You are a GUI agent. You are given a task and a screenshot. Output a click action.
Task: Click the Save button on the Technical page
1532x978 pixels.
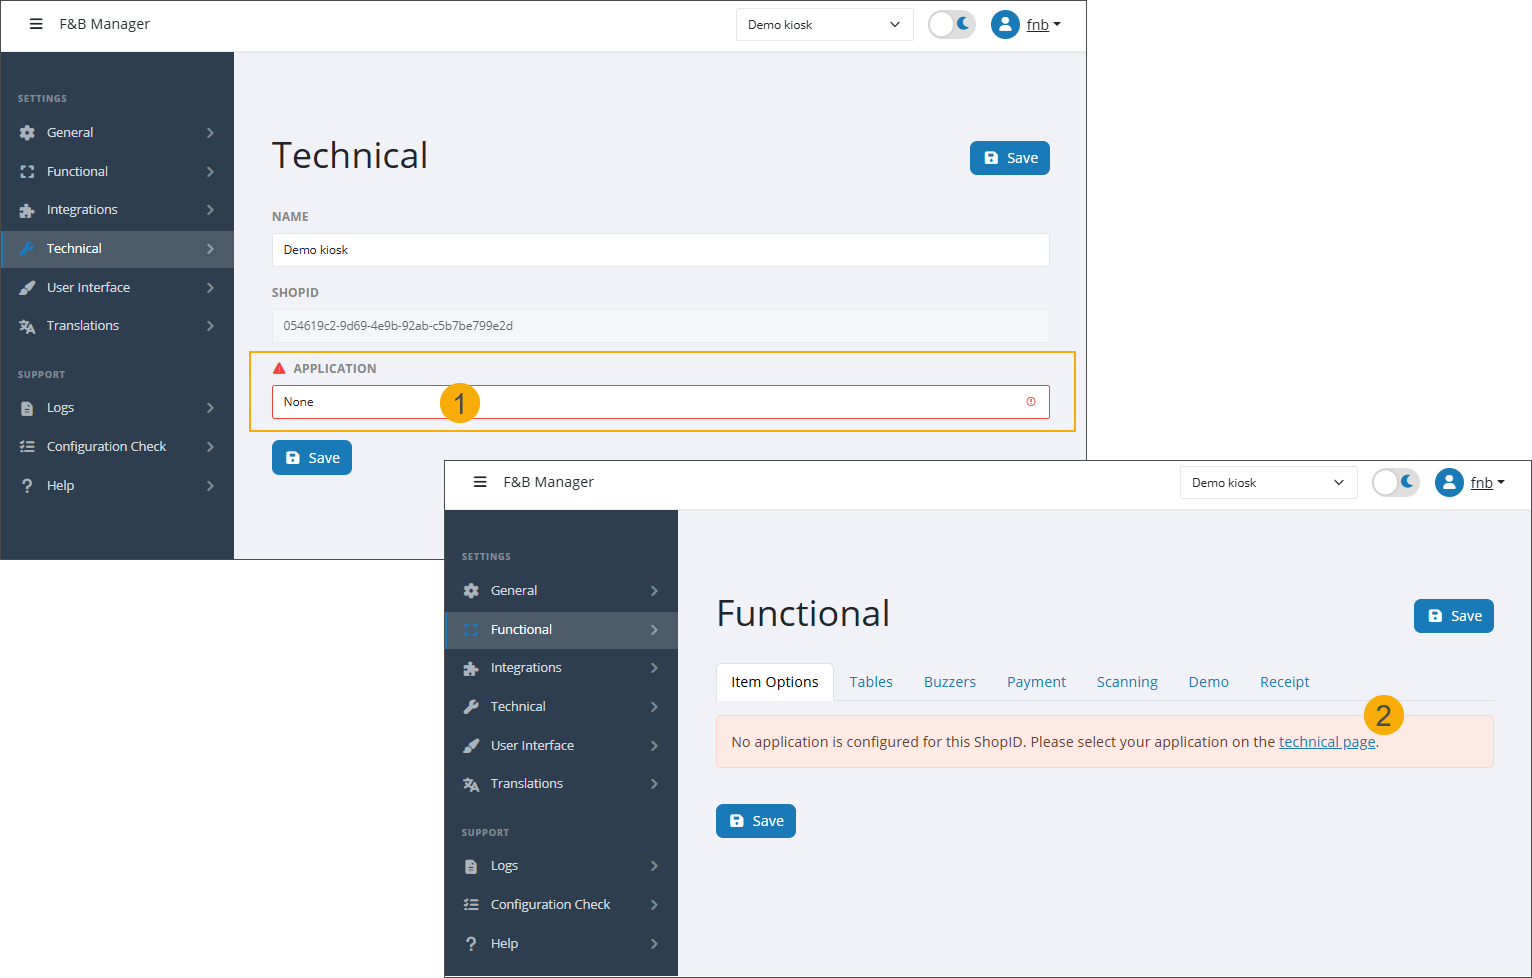(1009, 157)
